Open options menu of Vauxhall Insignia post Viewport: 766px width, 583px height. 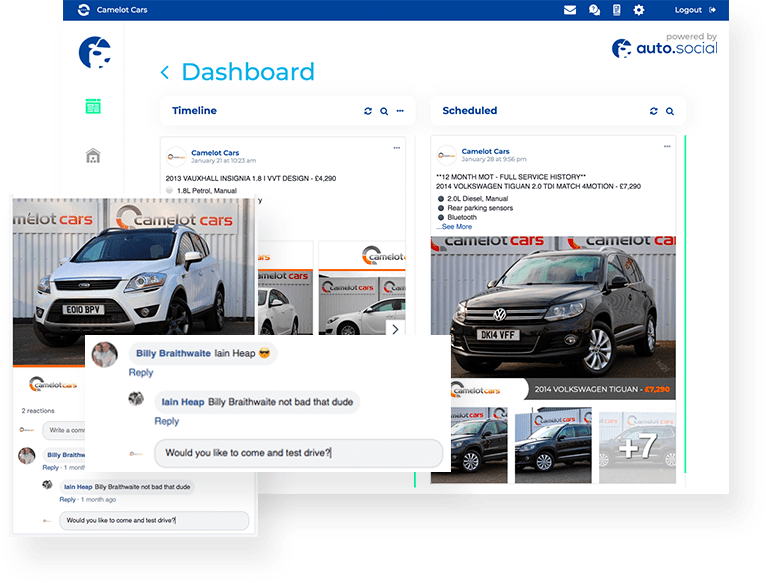(x=397, y=148)
